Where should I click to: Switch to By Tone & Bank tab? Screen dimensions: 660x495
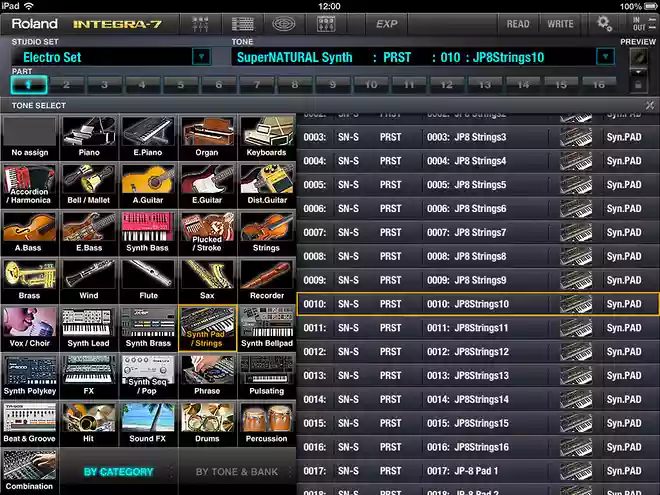[x=237, y=472]
